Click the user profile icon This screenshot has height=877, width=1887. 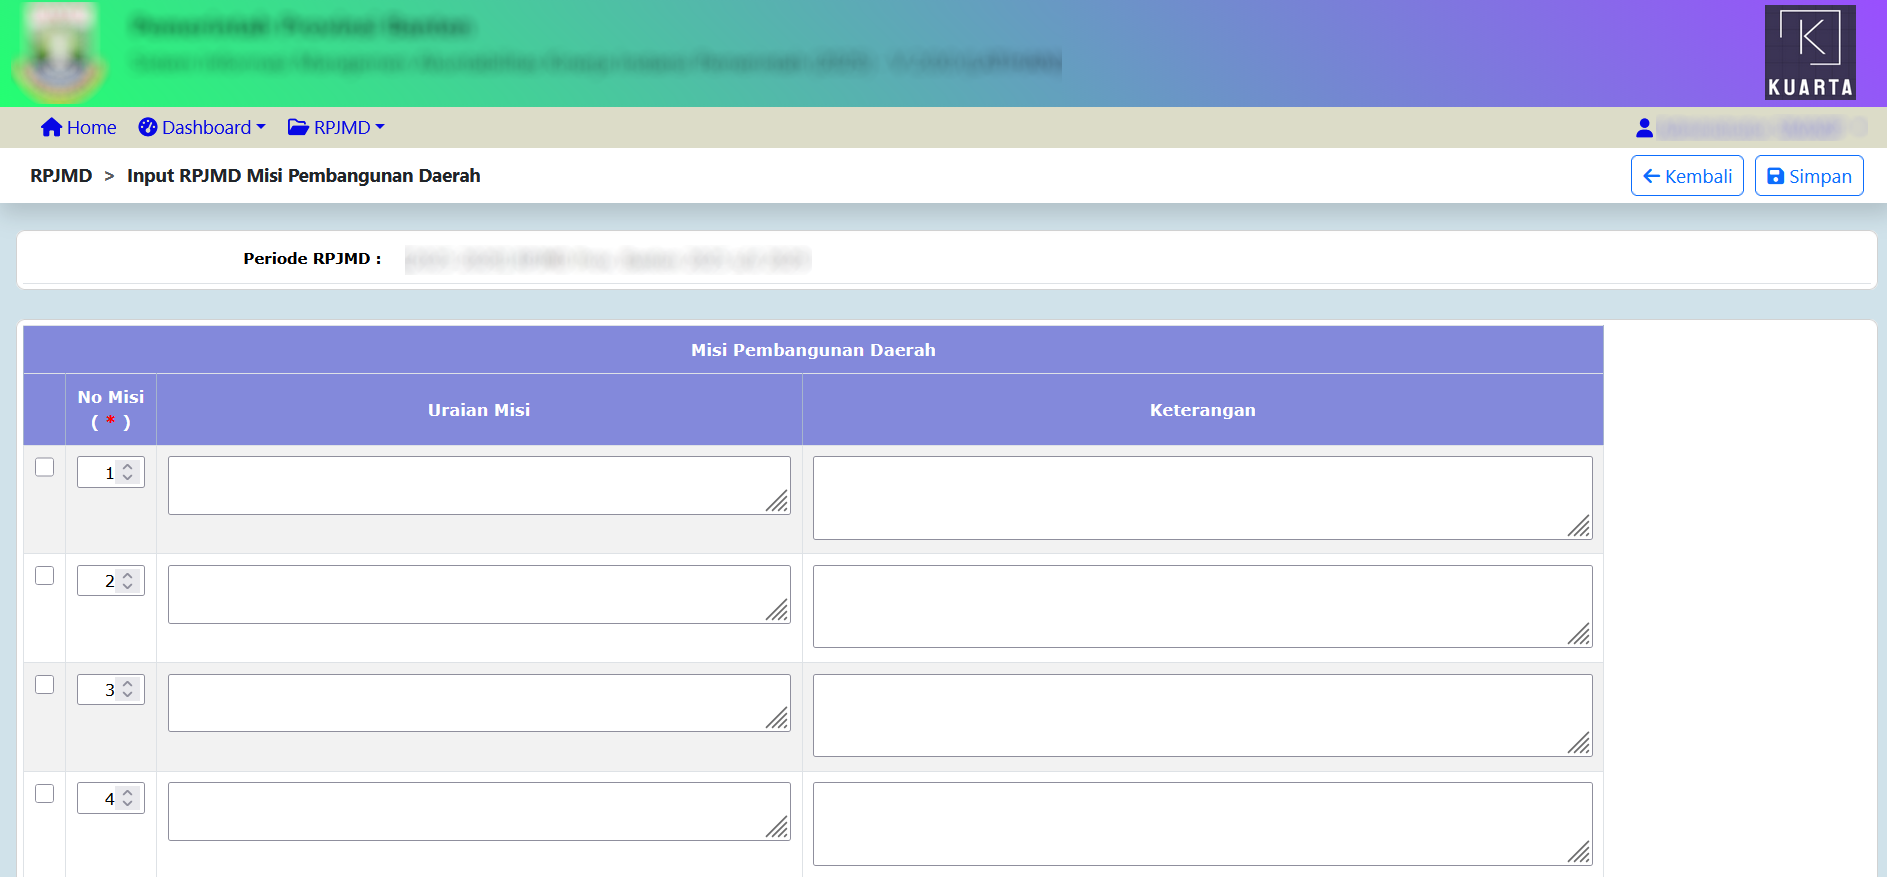click(x=1644, y=128)
